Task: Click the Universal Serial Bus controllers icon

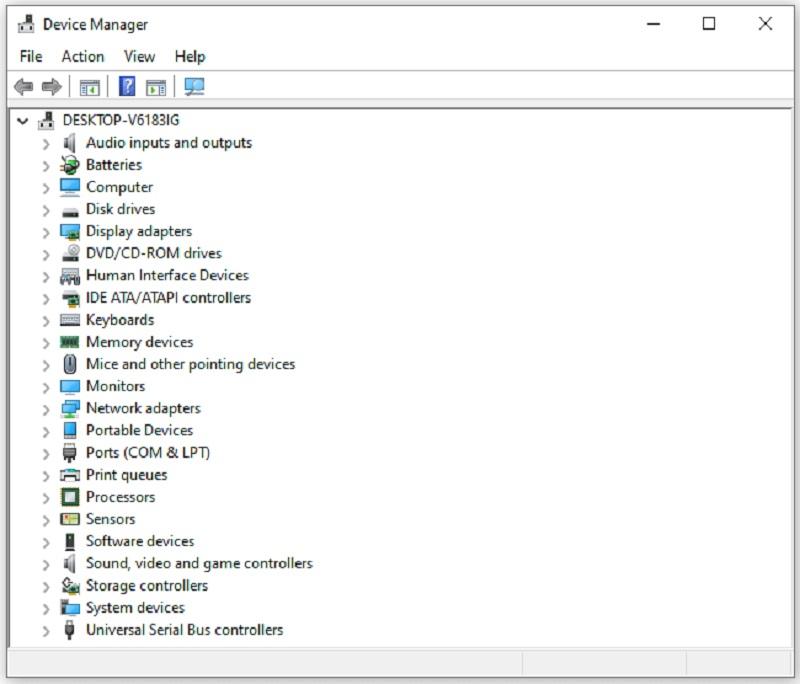Action: 69,630
